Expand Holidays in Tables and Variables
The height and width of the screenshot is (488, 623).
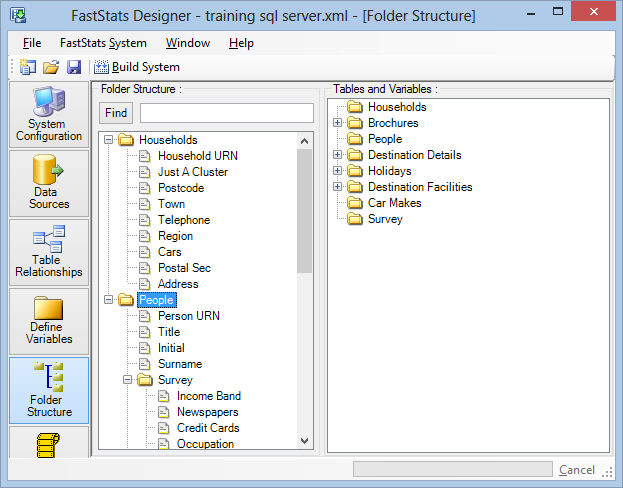tap(337, 171)
